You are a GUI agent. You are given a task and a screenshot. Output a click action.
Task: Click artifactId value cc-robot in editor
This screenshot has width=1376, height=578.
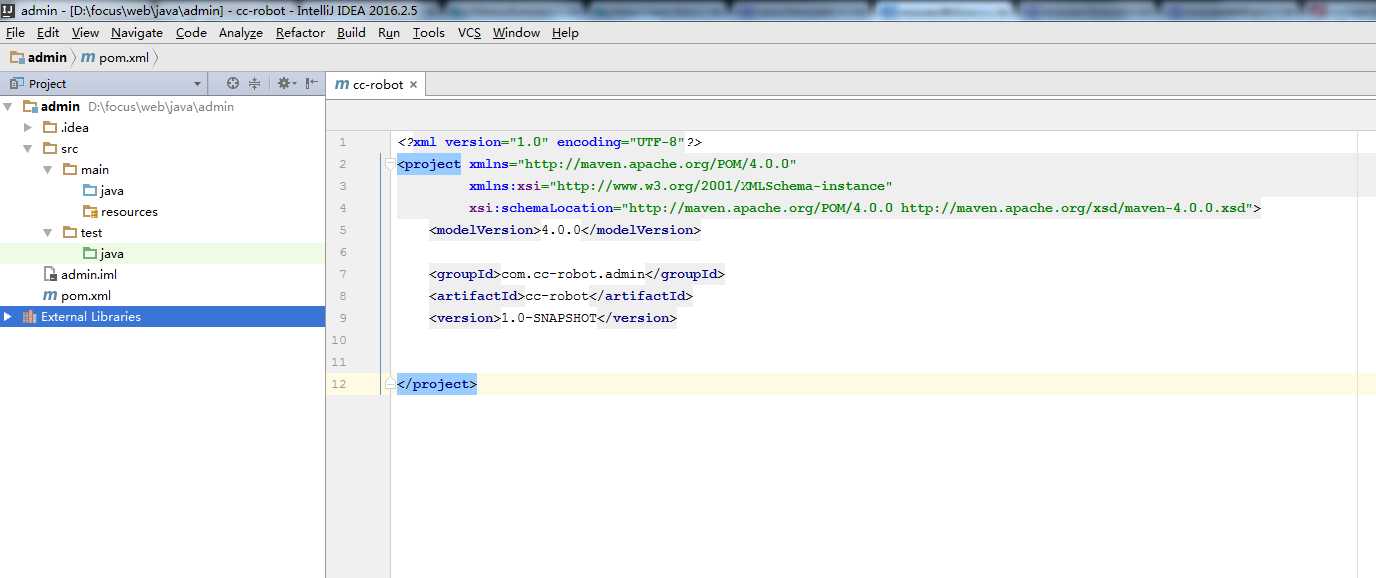557,296
